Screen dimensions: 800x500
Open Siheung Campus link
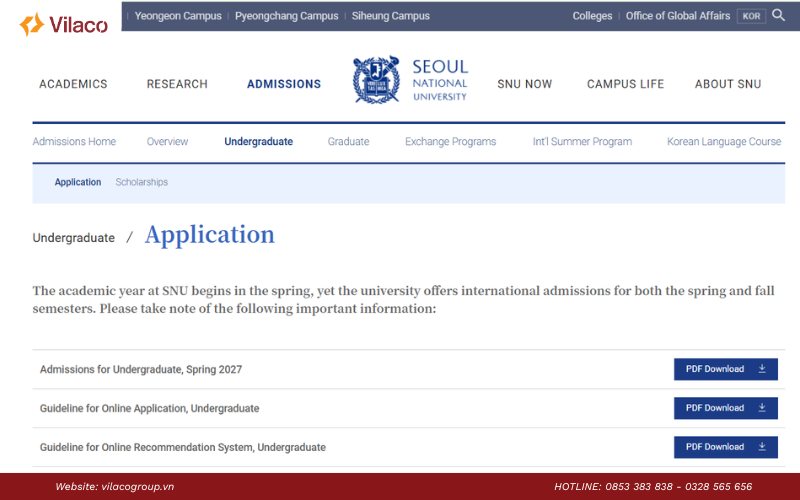pyautogui.click(x=390, y=16)
